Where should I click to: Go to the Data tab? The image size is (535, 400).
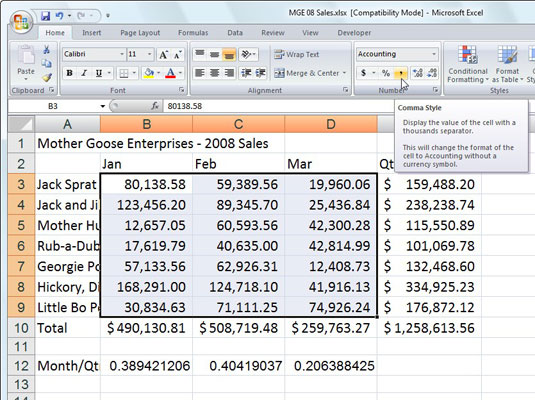coord(235,33)
